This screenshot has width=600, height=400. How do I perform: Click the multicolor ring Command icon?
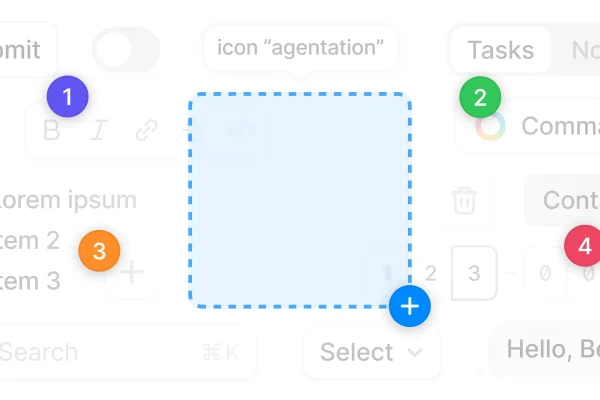coord(490,126)
